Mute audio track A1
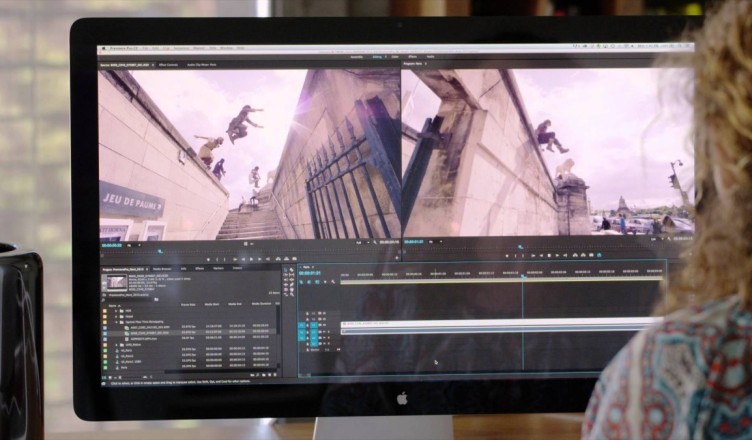This screenshot has height=440, width=752. point(324,332)
